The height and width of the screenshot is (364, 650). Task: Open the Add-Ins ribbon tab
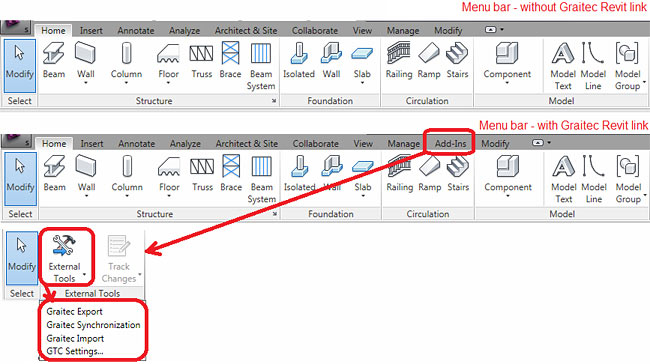click(450, 143)
